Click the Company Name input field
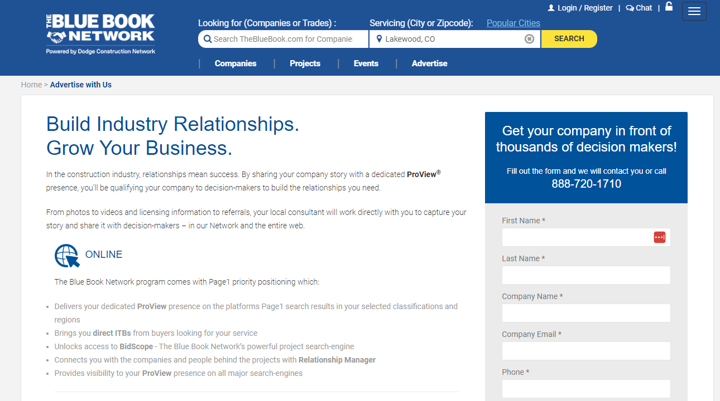Screen dimensions: 720x401 click(585, 313)
